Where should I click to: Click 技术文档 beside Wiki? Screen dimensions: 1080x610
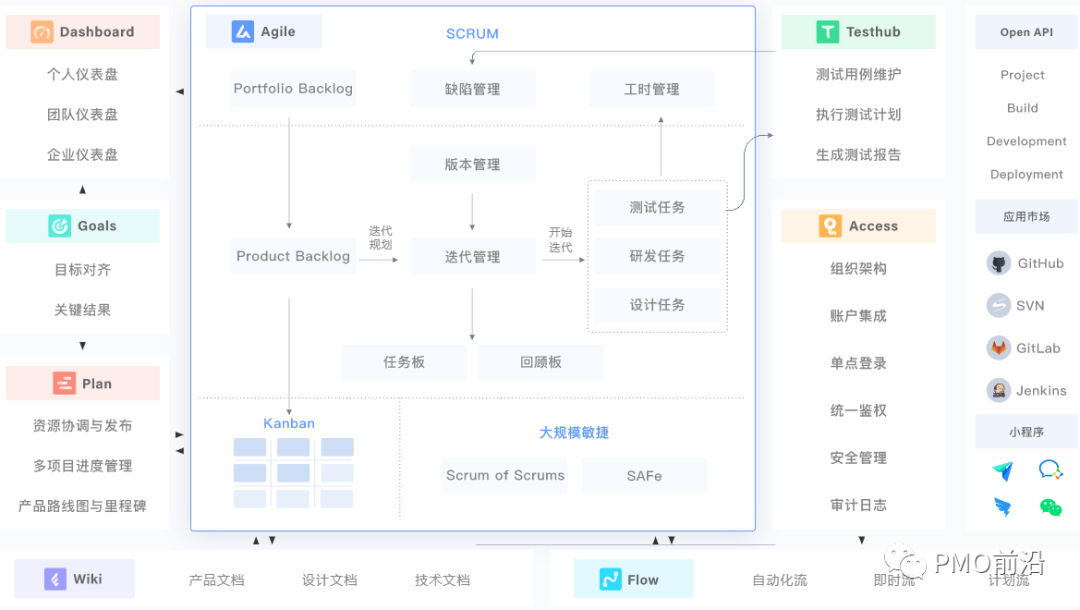click(443, 580)
